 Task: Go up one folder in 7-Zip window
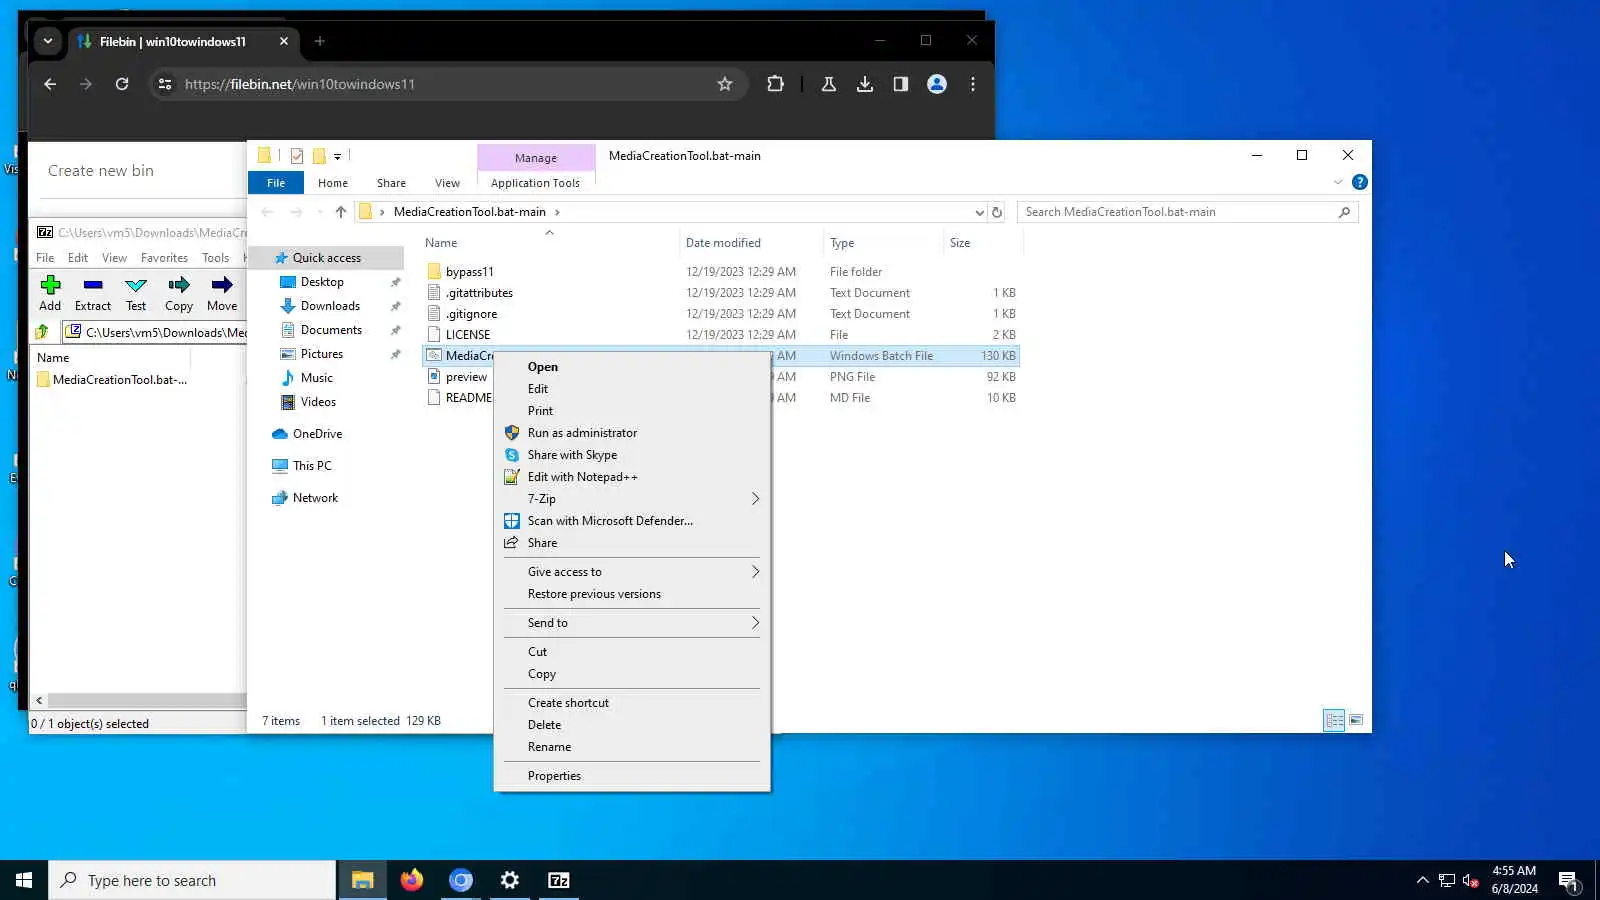[42, 332]
